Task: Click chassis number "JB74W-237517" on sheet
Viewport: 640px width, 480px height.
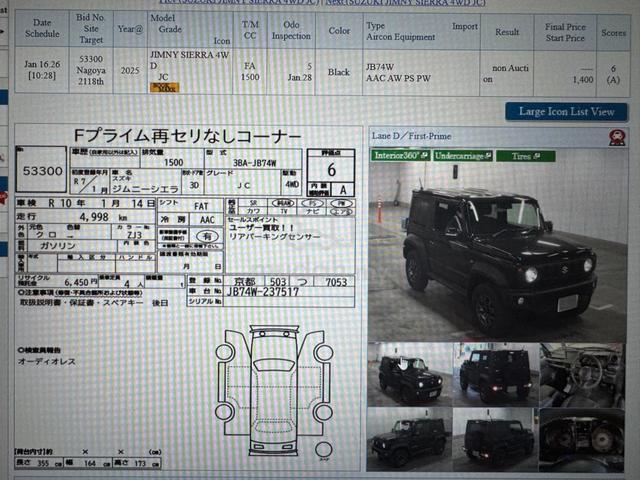Action: click(263, 292)
